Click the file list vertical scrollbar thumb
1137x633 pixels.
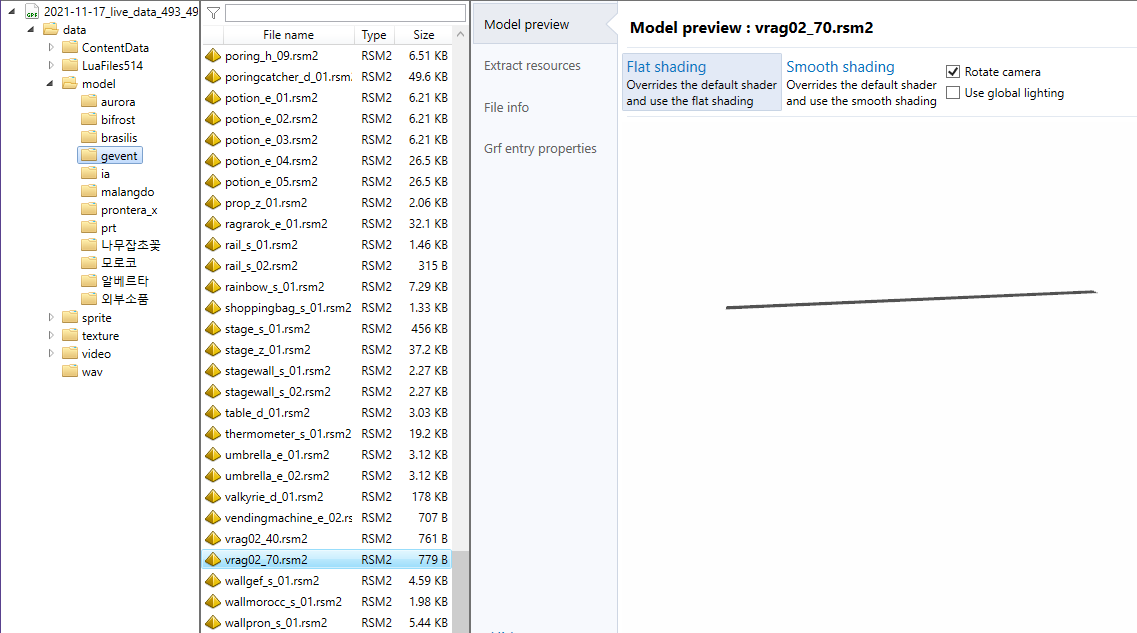(x=460, y=592)
